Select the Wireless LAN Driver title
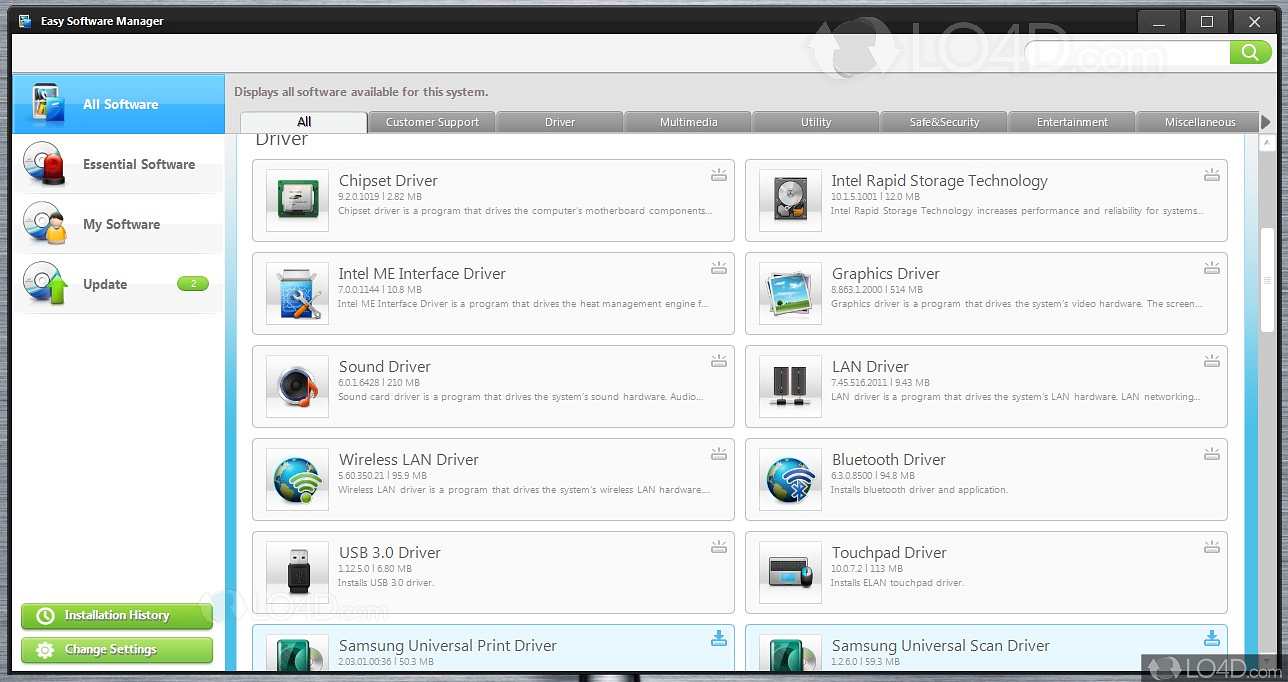This screenshot has width=1288, height=682. 409,460
